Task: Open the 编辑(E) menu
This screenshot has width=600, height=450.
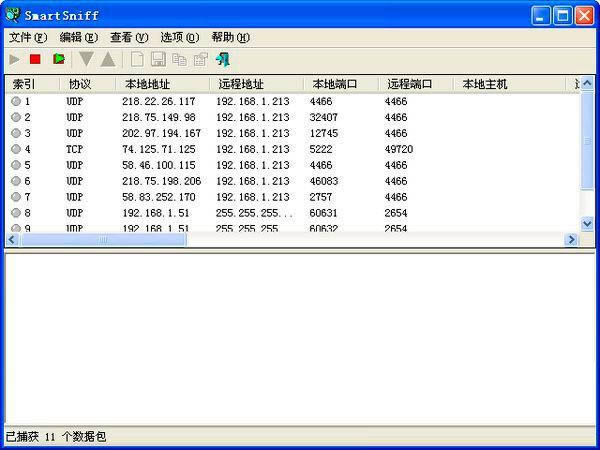Action: [79, 38]
